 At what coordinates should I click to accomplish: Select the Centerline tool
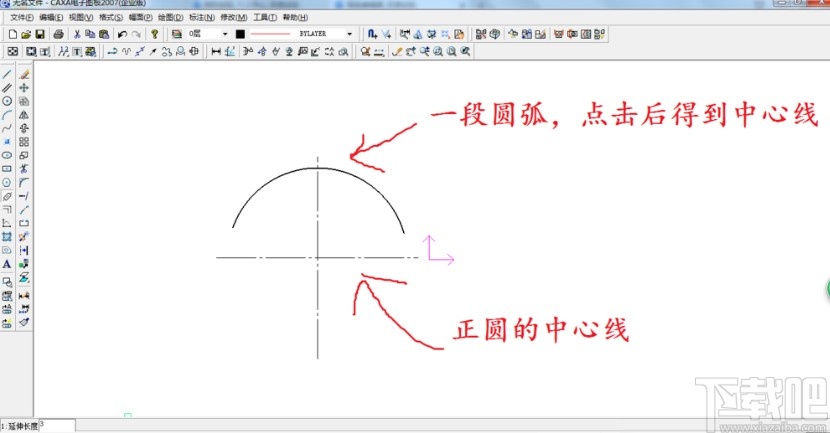[7, 196]
